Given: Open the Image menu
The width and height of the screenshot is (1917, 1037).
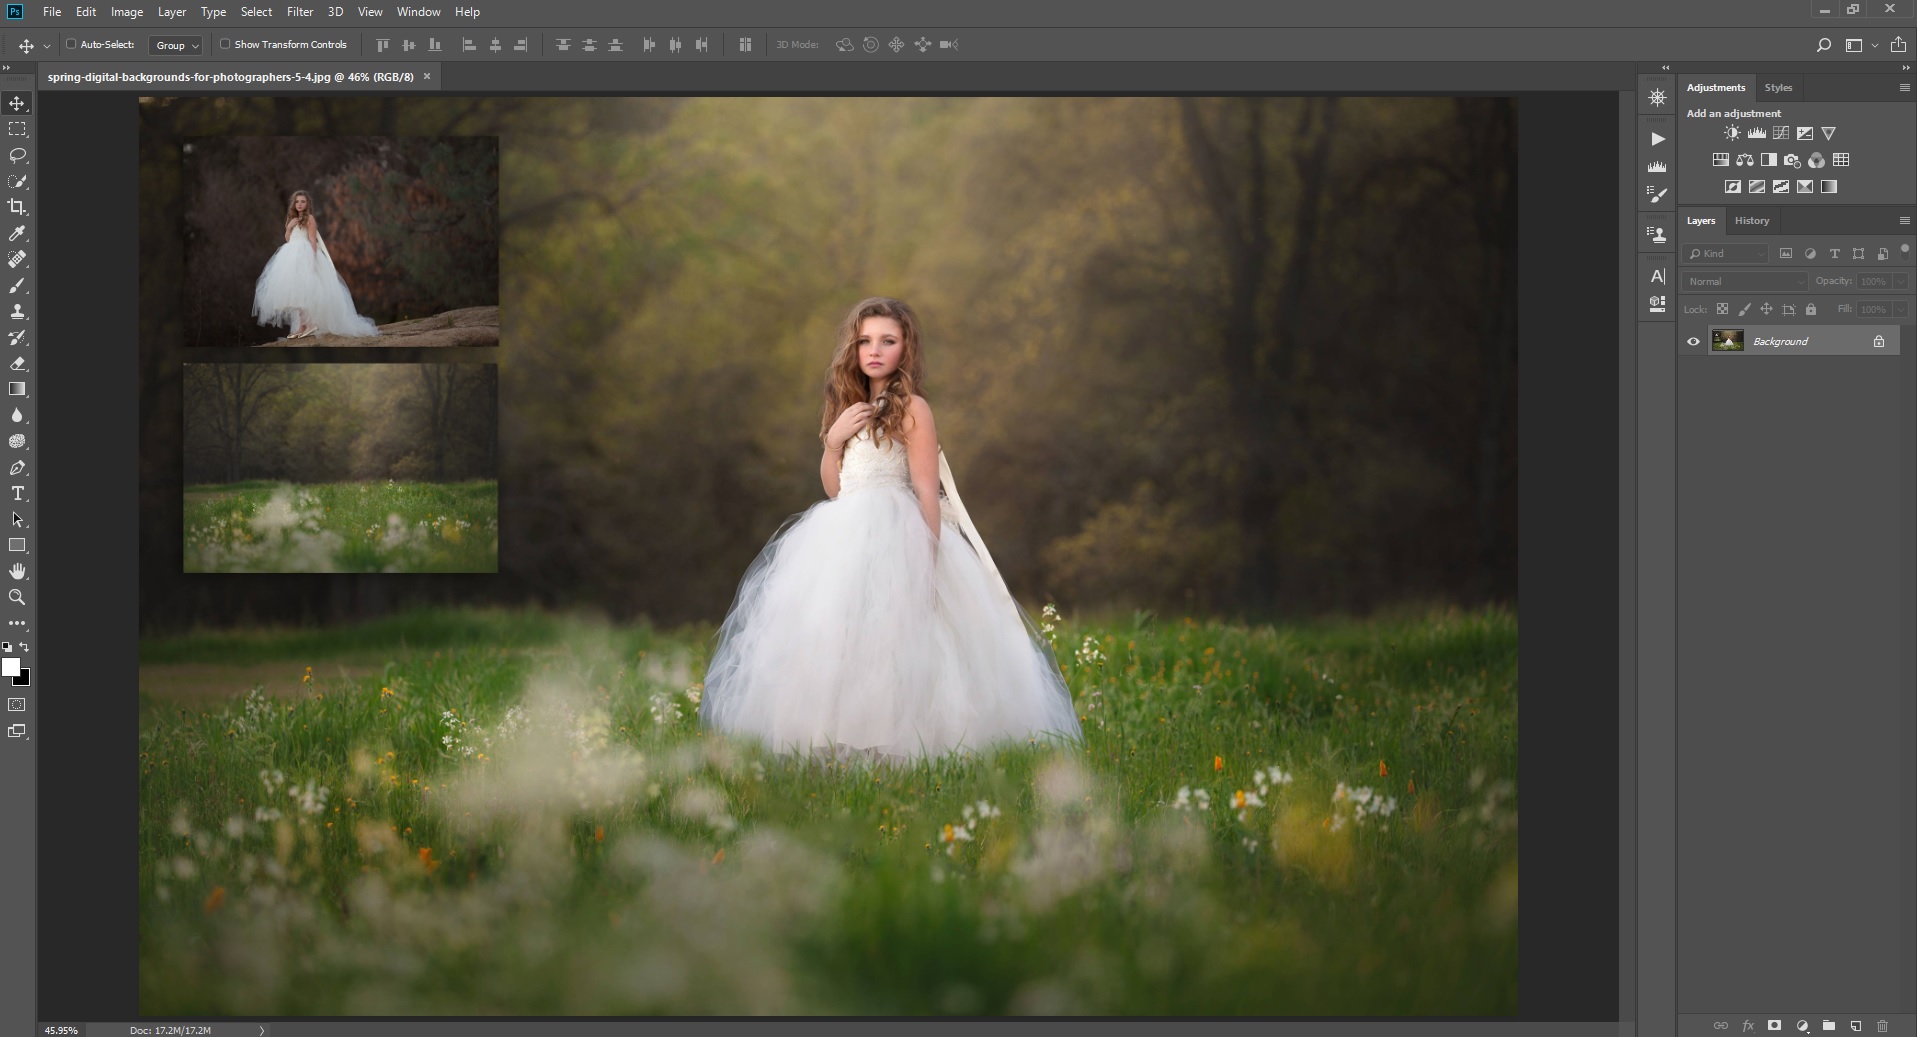Looking at the screenshot, I should tap(126, 12).
